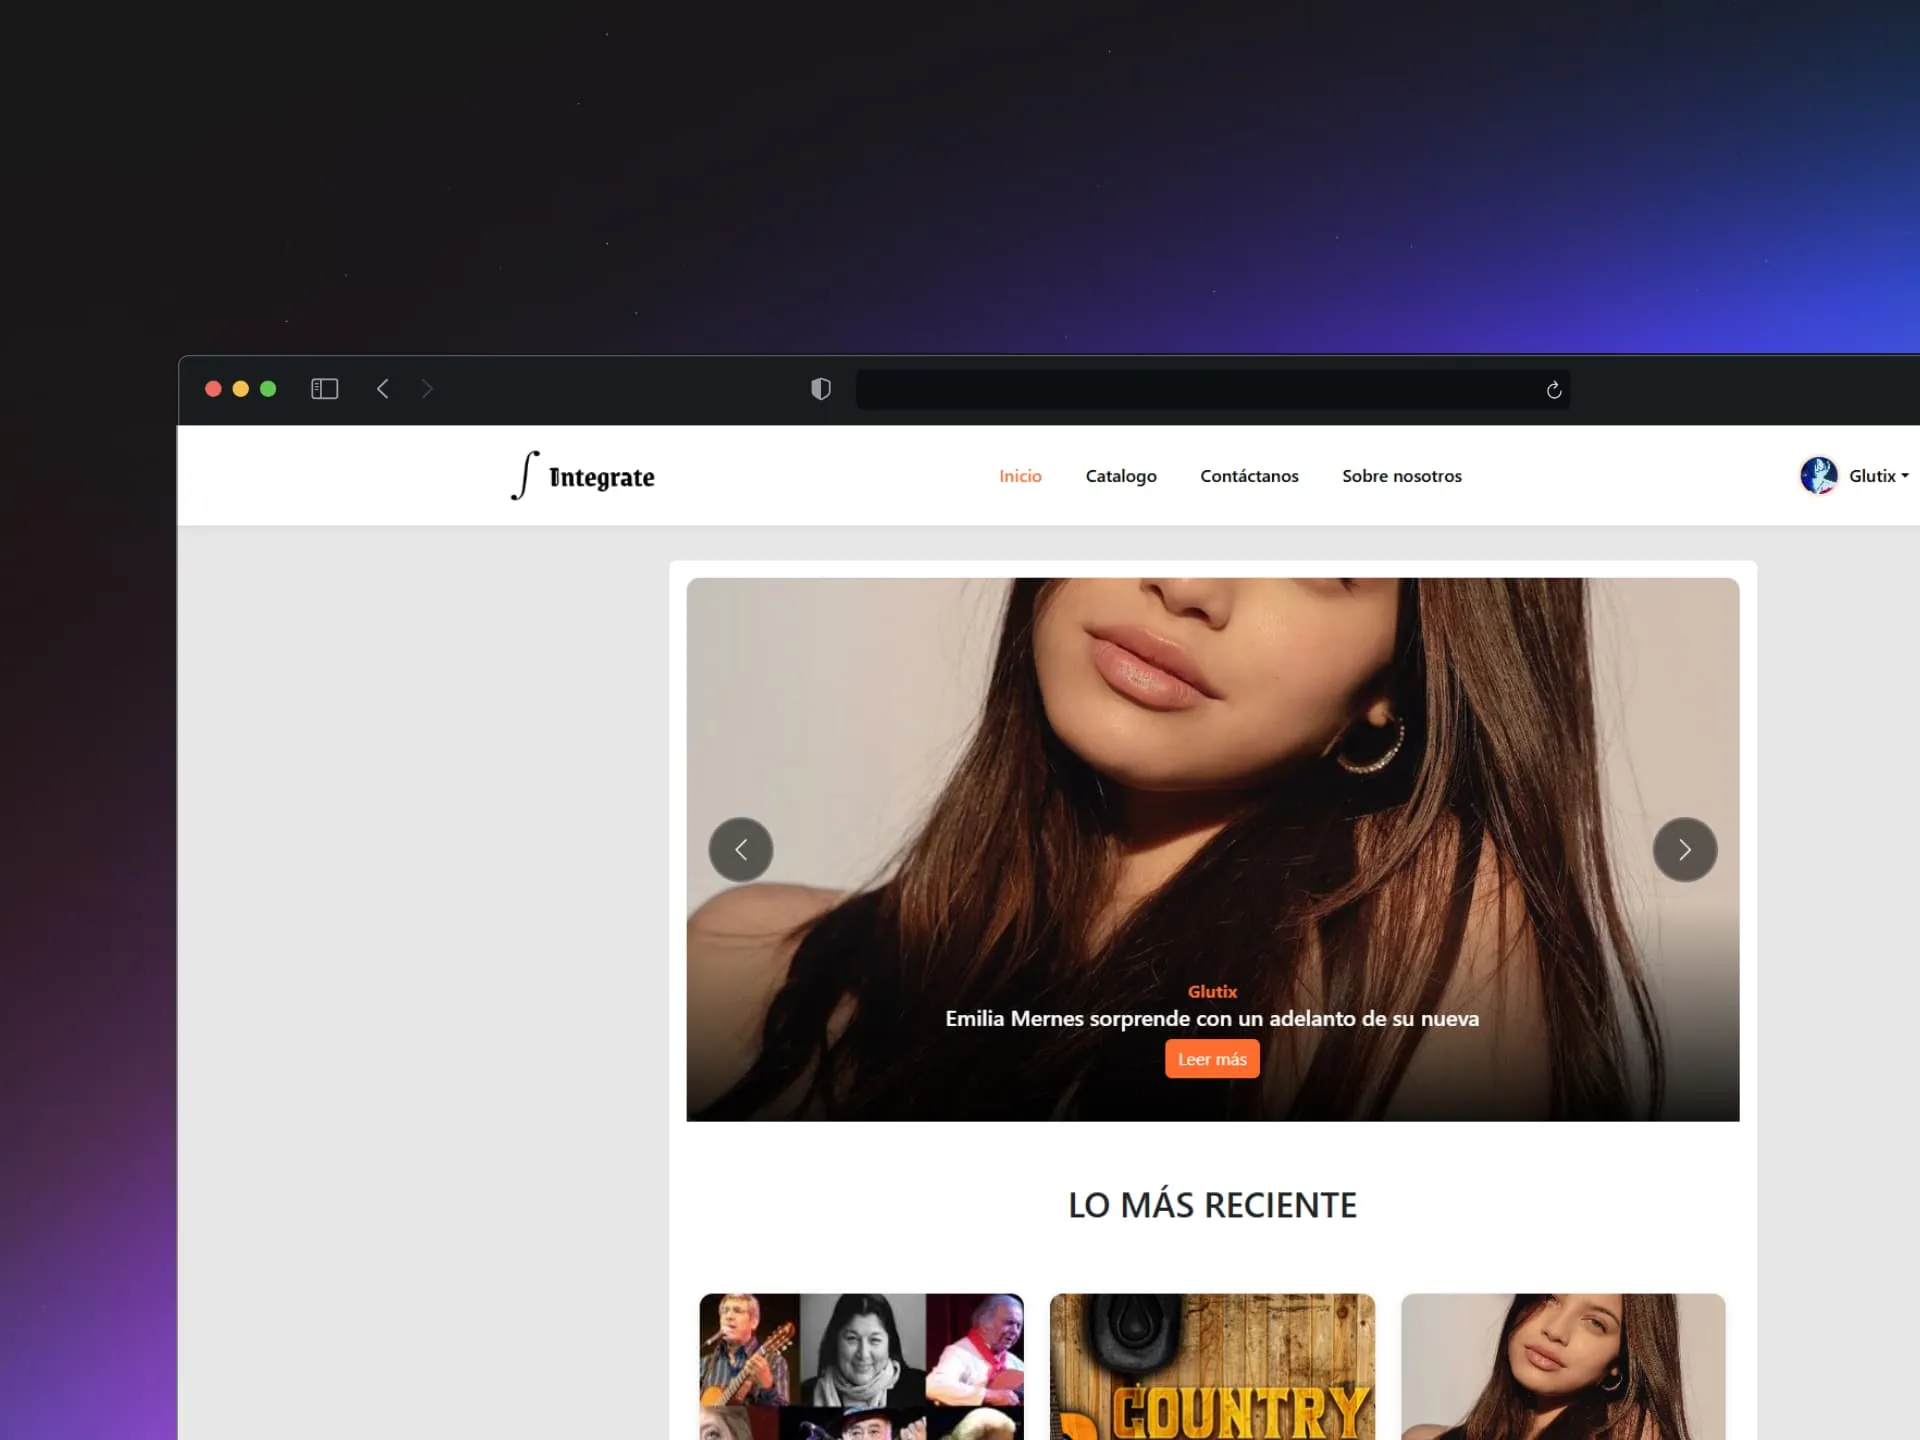Image resolution: width=1920 pixels, height=1440 pixels.
Task: Click the Glutix user avatar
Action: (1817, 476)
